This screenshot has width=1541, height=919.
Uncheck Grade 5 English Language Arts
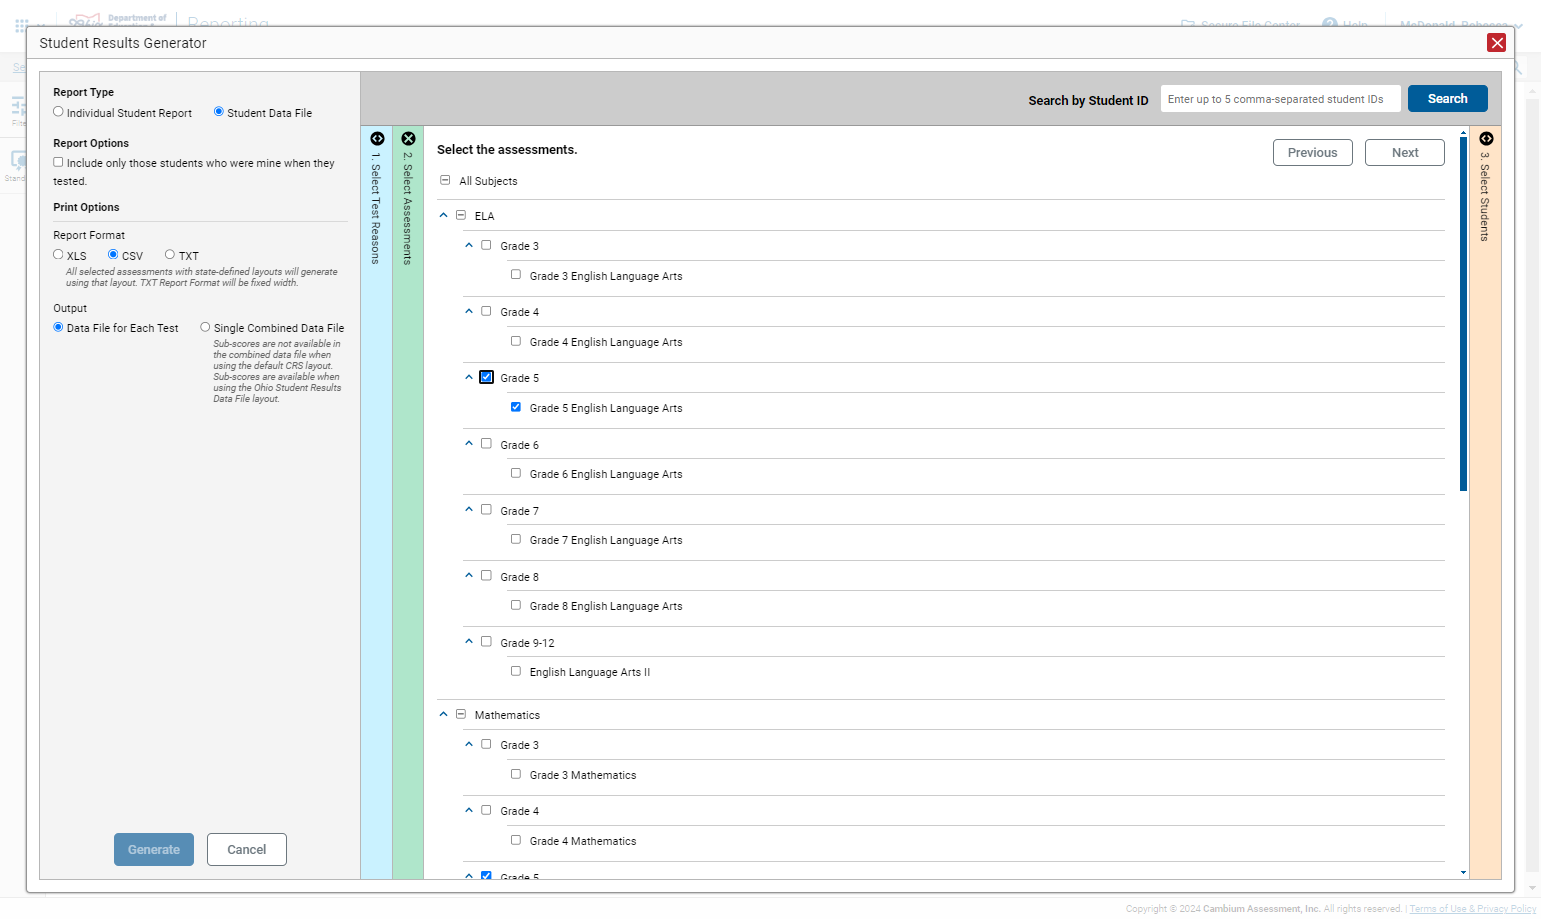(x=516, y=407)
